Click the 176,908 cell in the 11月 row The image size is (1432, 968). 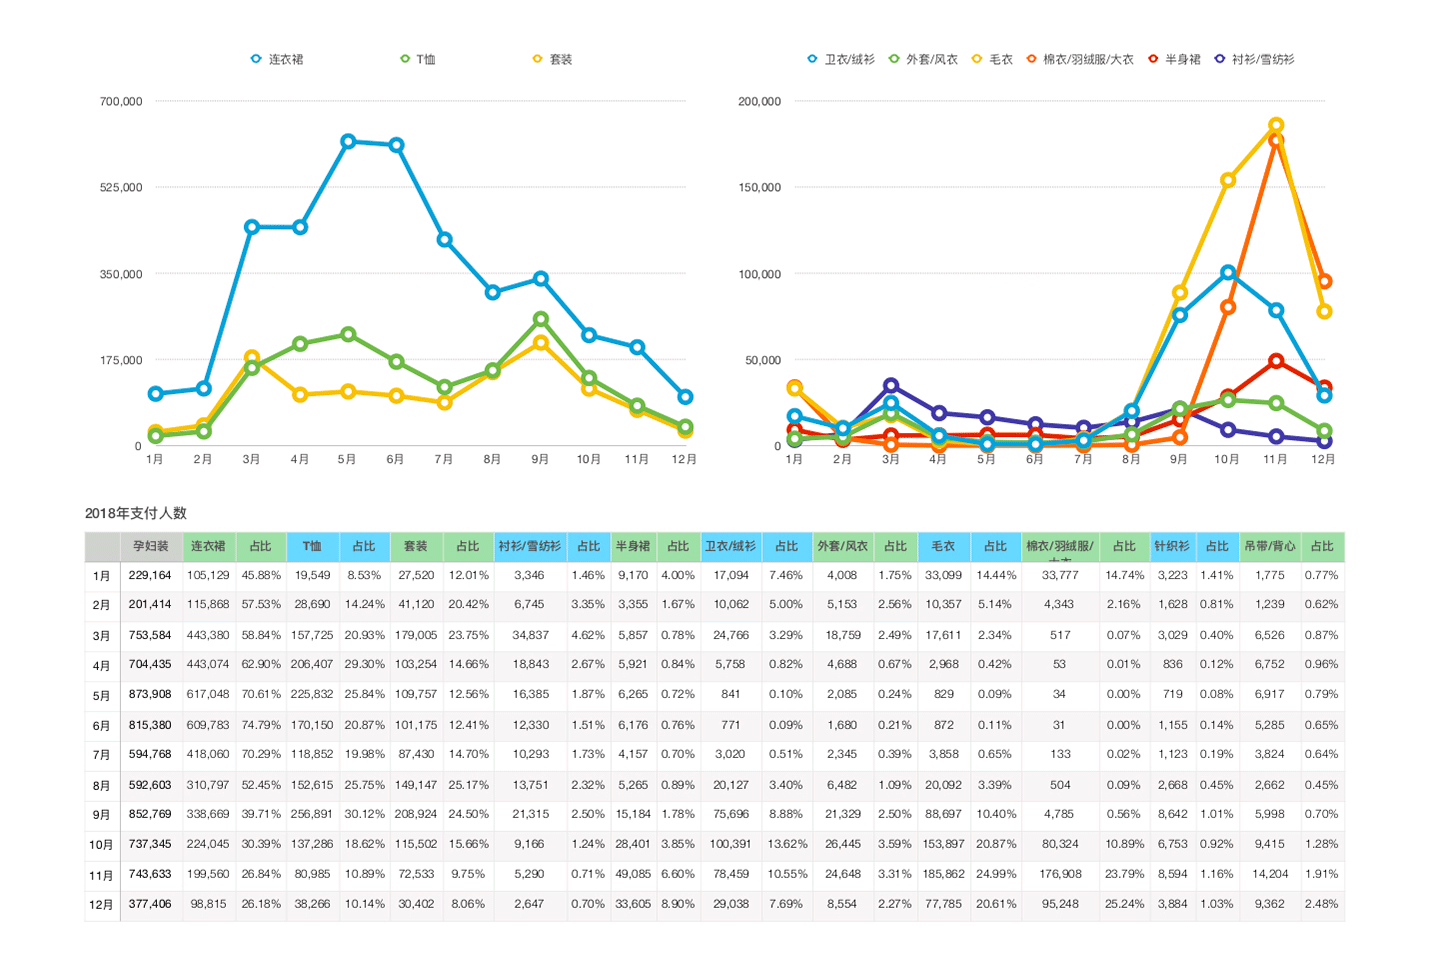(x=1060, y=874)
